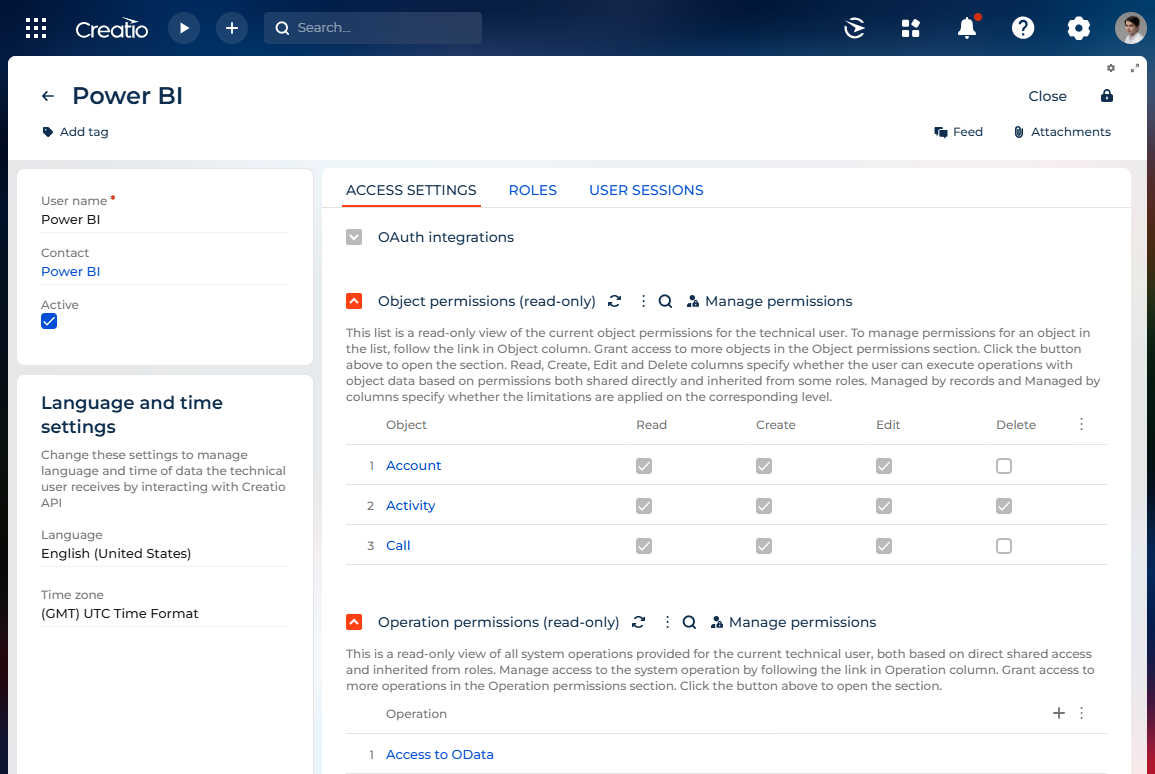Toggle Call Delete checkbox
The width and height of the screenshot is (1155, 774).
[x=1003, y=546]
